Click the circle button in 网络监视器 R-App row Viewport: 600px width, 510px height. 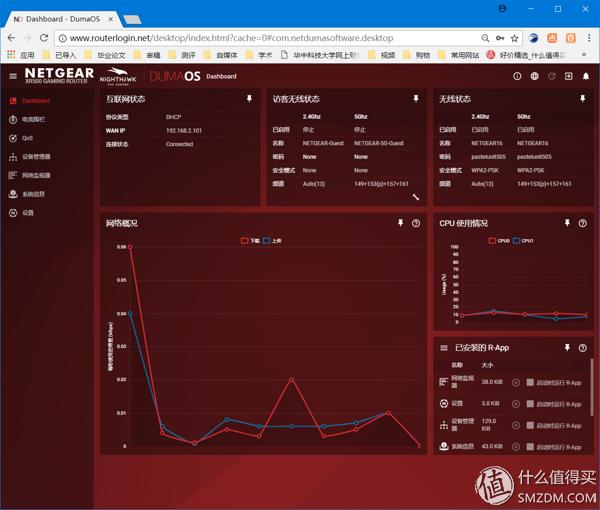click(515, 382)
